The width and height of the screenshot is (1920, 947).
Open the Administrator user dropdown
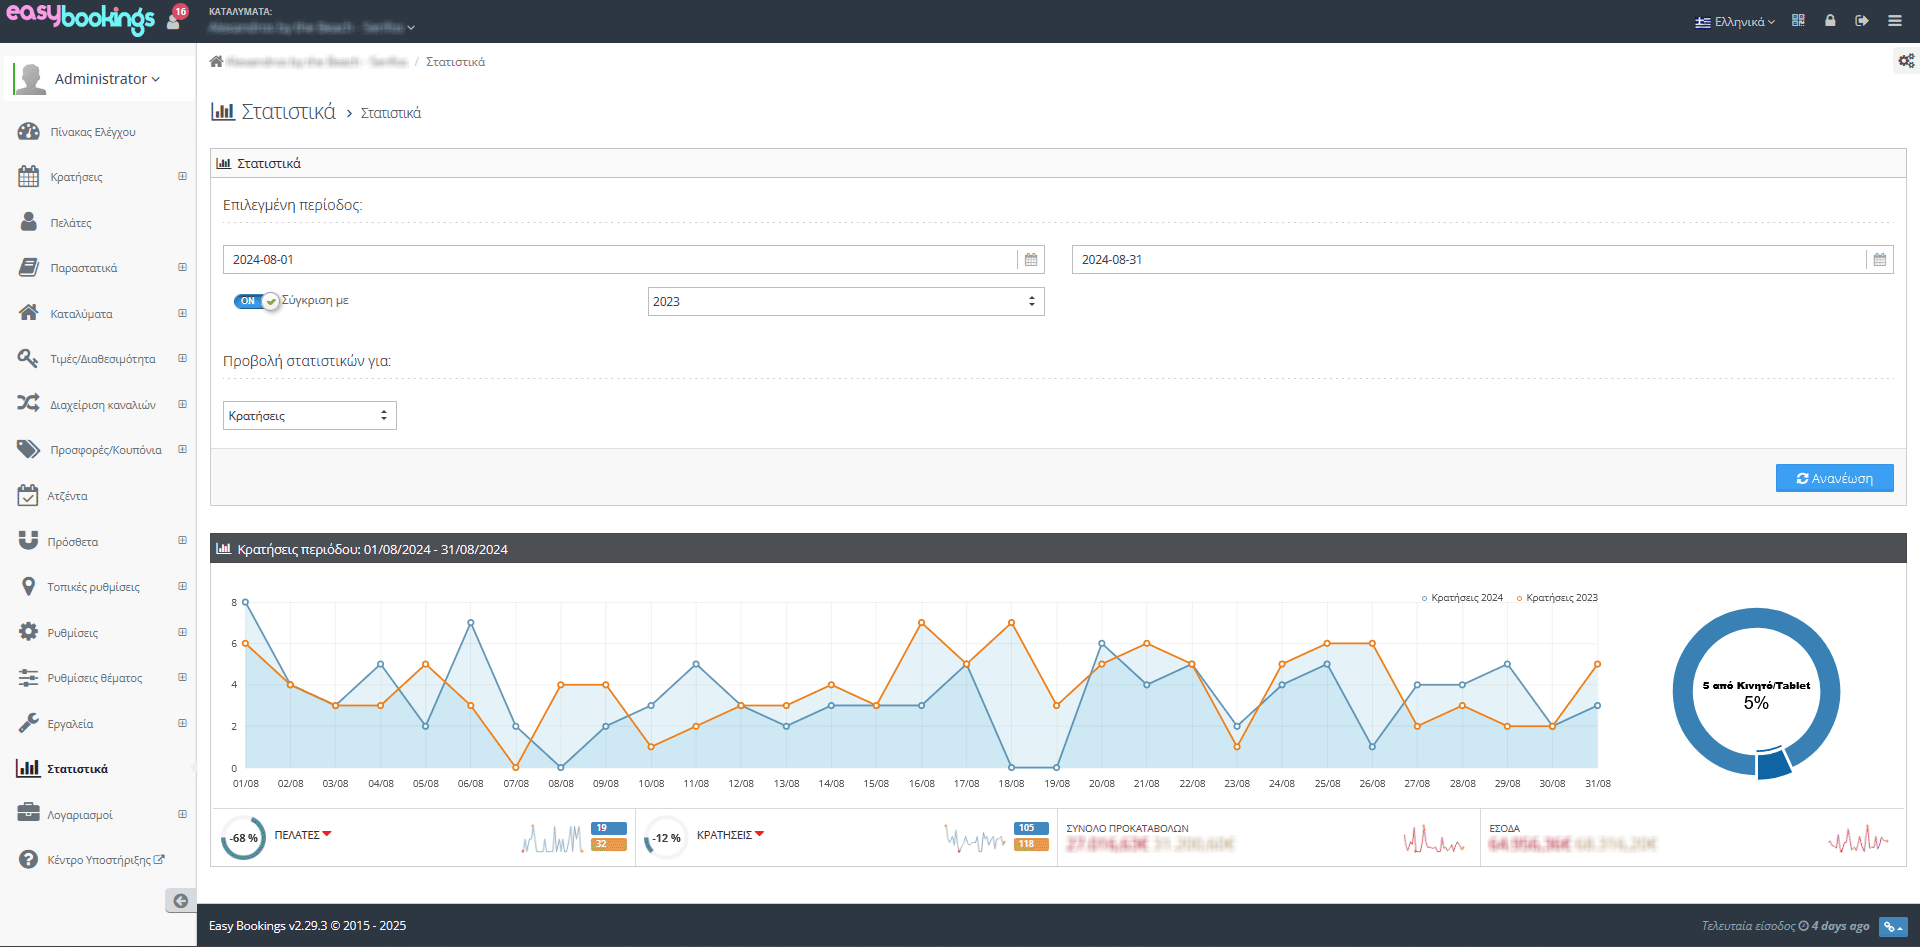click(106, 79)
